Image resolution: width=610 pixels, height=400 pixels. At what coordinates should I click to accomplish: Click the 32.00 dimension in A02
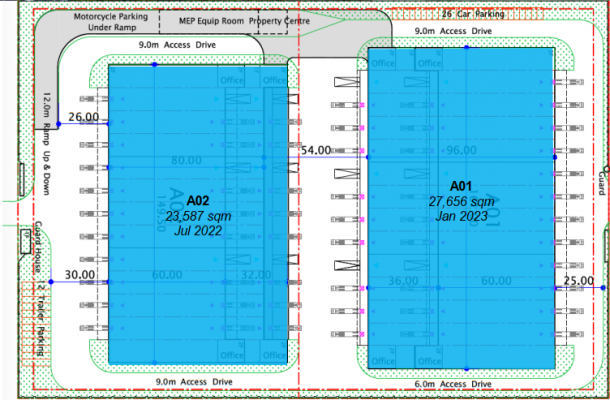coord(256,275)
